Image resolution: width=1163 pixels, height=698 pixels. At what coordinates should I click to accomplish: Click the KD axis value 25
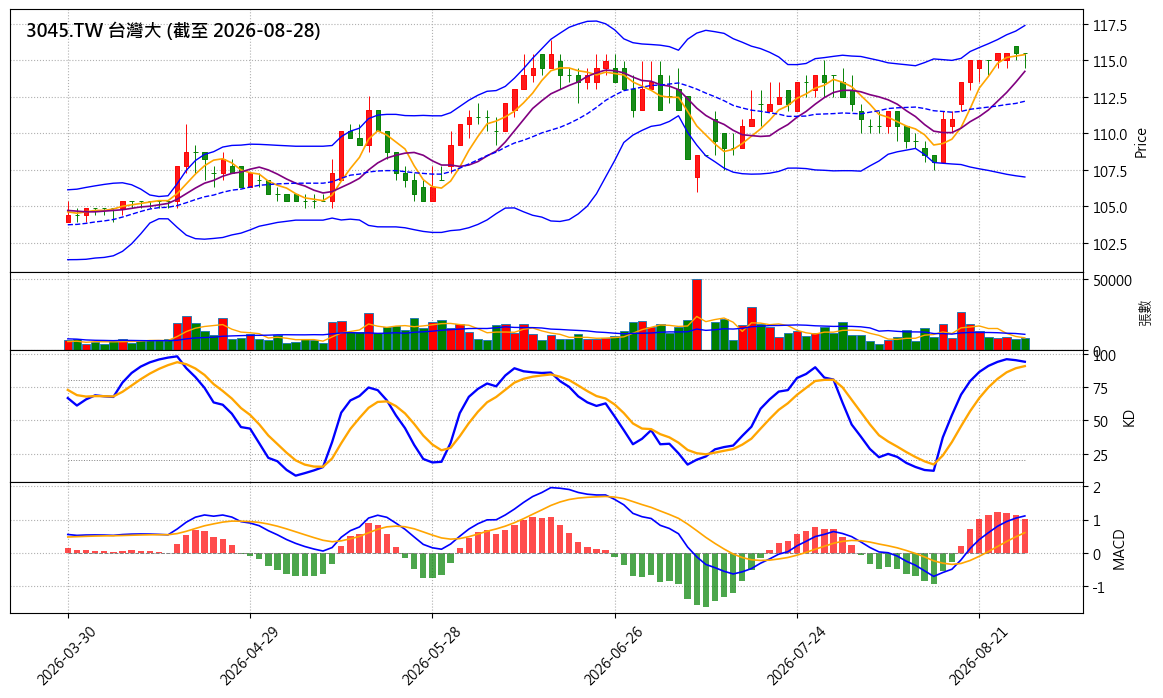point(1101,455)
